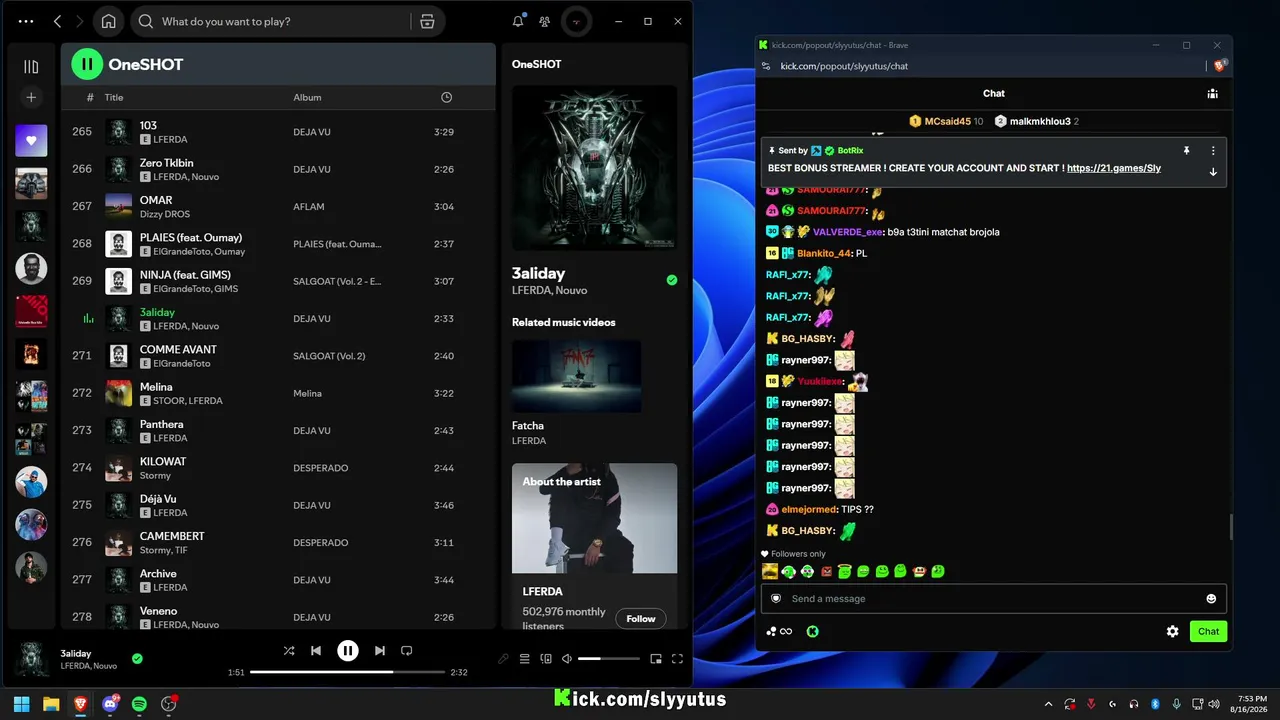The width and height of the screenshot is (1280, 720).
Task: Toggle shuffle in Spotify player
Action: (289, 651)
